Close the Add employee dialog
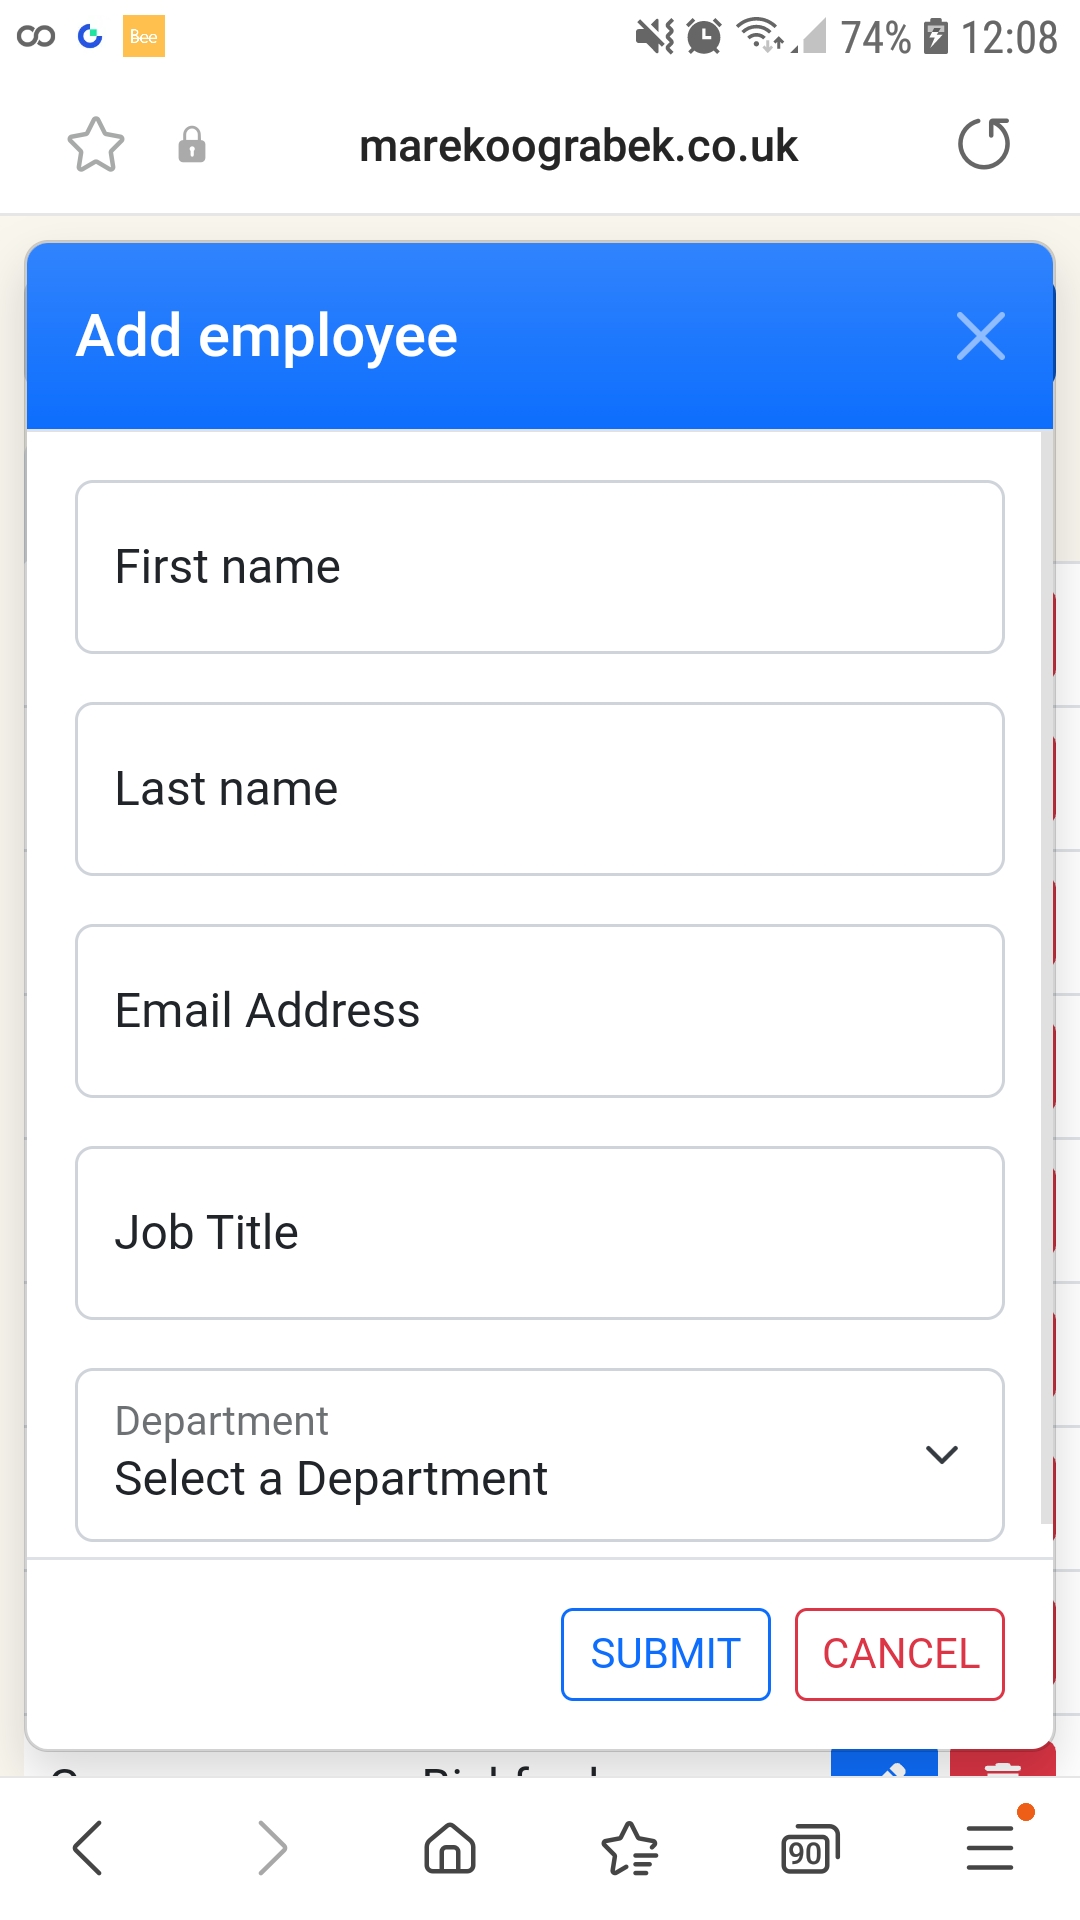The image size is (1080, 1920). point(980,336)
